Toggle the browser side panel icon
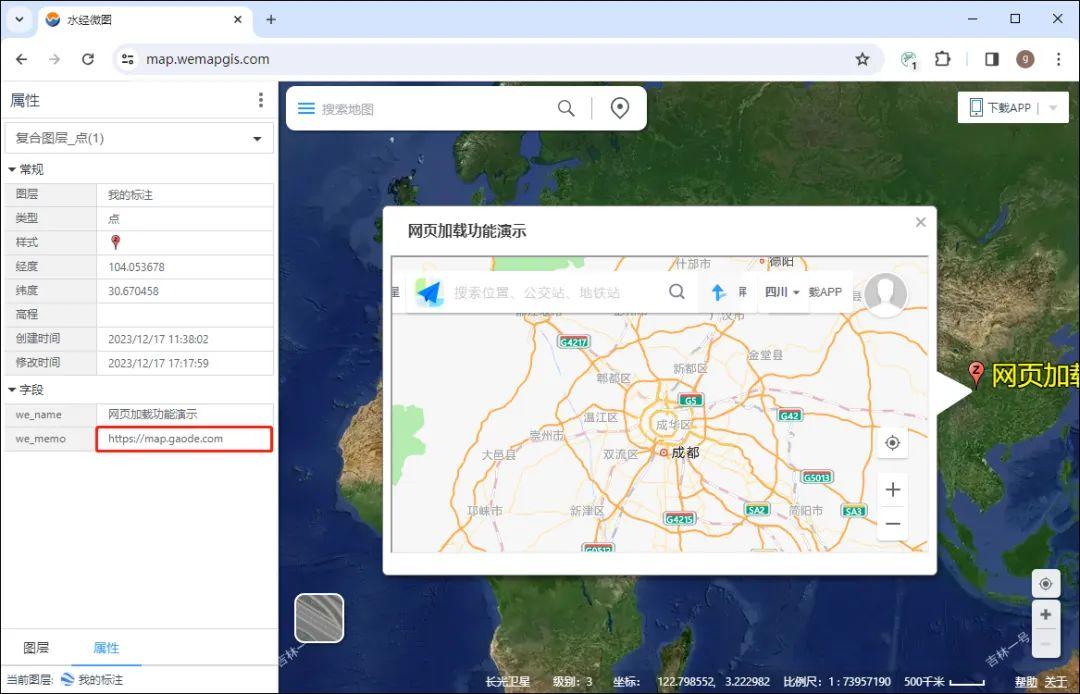 tap(992, 59)
